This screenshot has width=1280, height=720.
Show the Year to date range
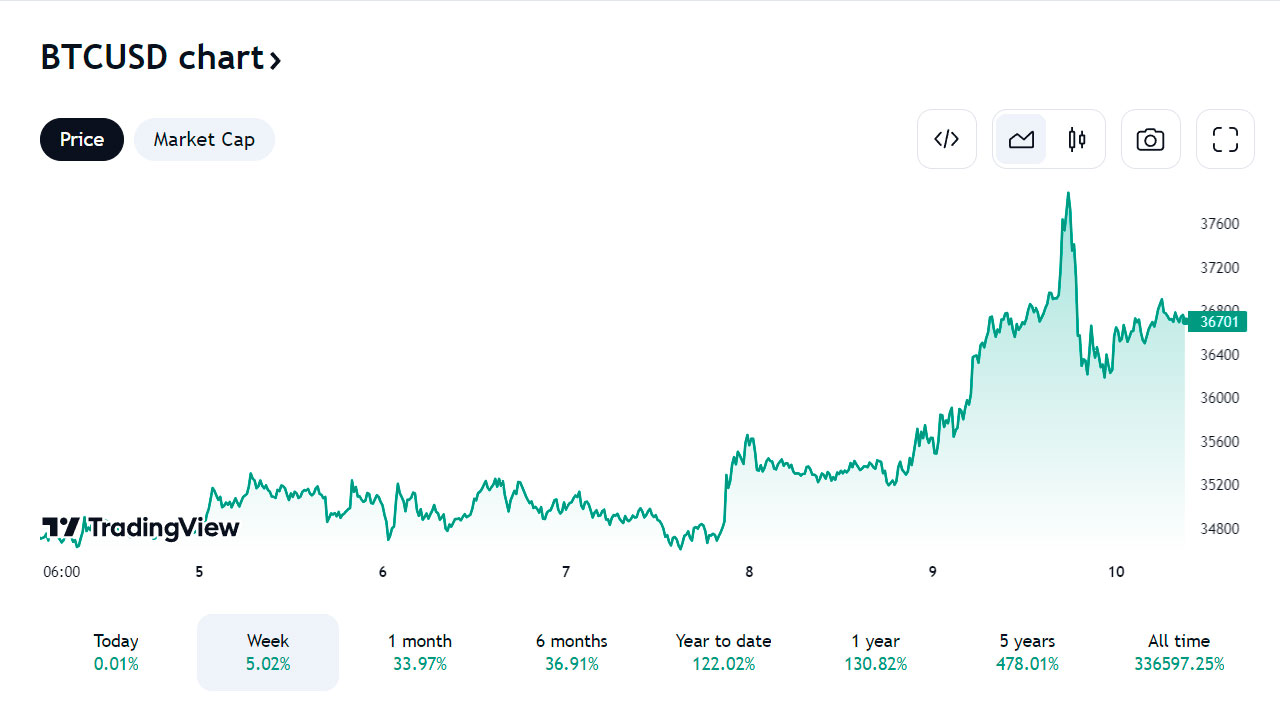[x=724, y=652]
